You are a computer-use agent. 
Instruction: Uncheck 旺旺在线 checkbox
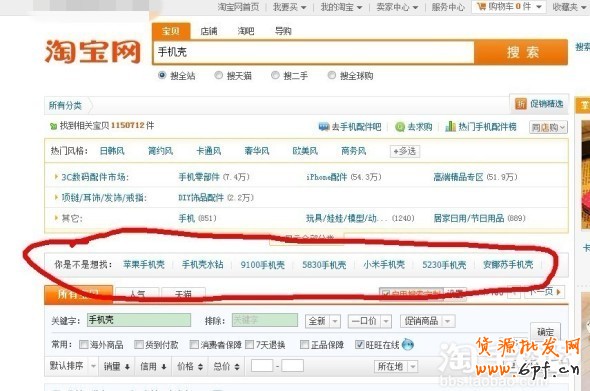click(x=359, y=344)
